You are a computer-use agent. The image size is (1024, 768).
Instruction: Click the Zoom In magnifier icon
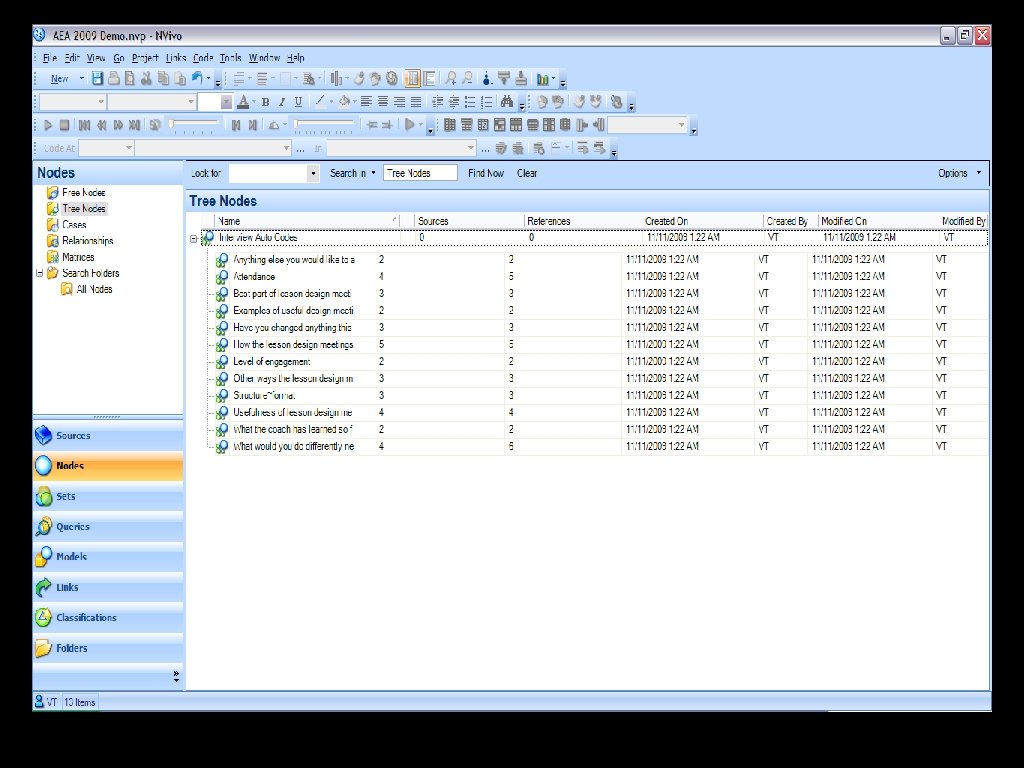tap(451, 78)
